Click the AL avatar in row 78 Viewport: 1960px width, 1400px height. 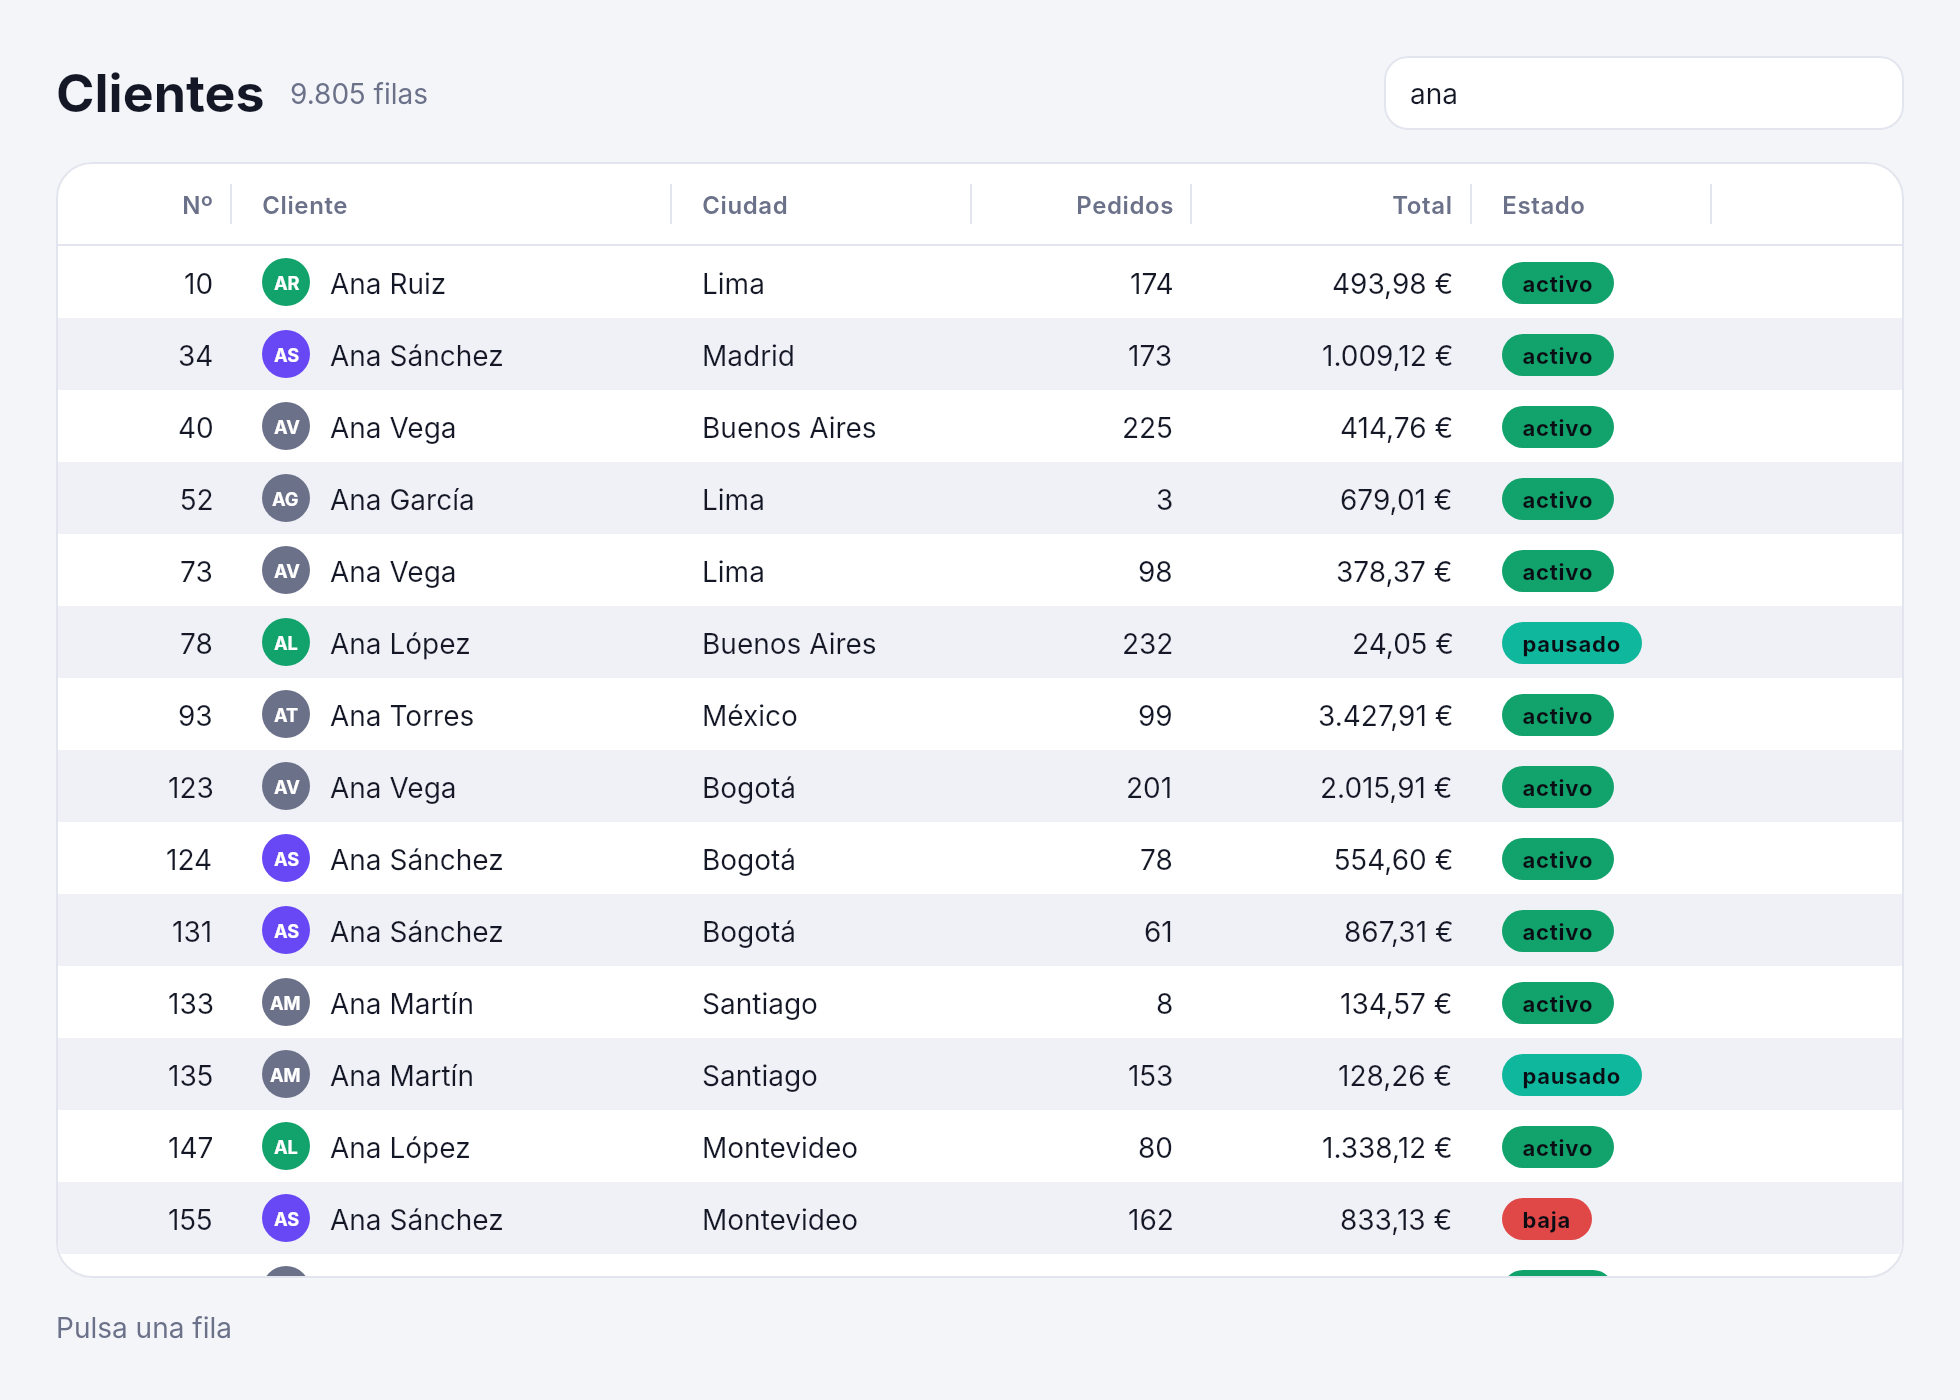click(x=286, y=643)
